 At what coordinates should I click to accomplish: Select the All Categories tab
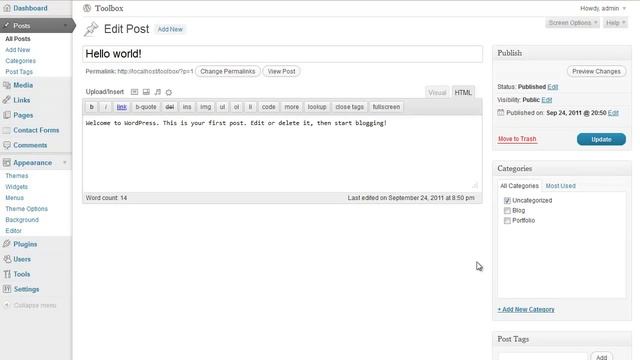pos(519,186)
